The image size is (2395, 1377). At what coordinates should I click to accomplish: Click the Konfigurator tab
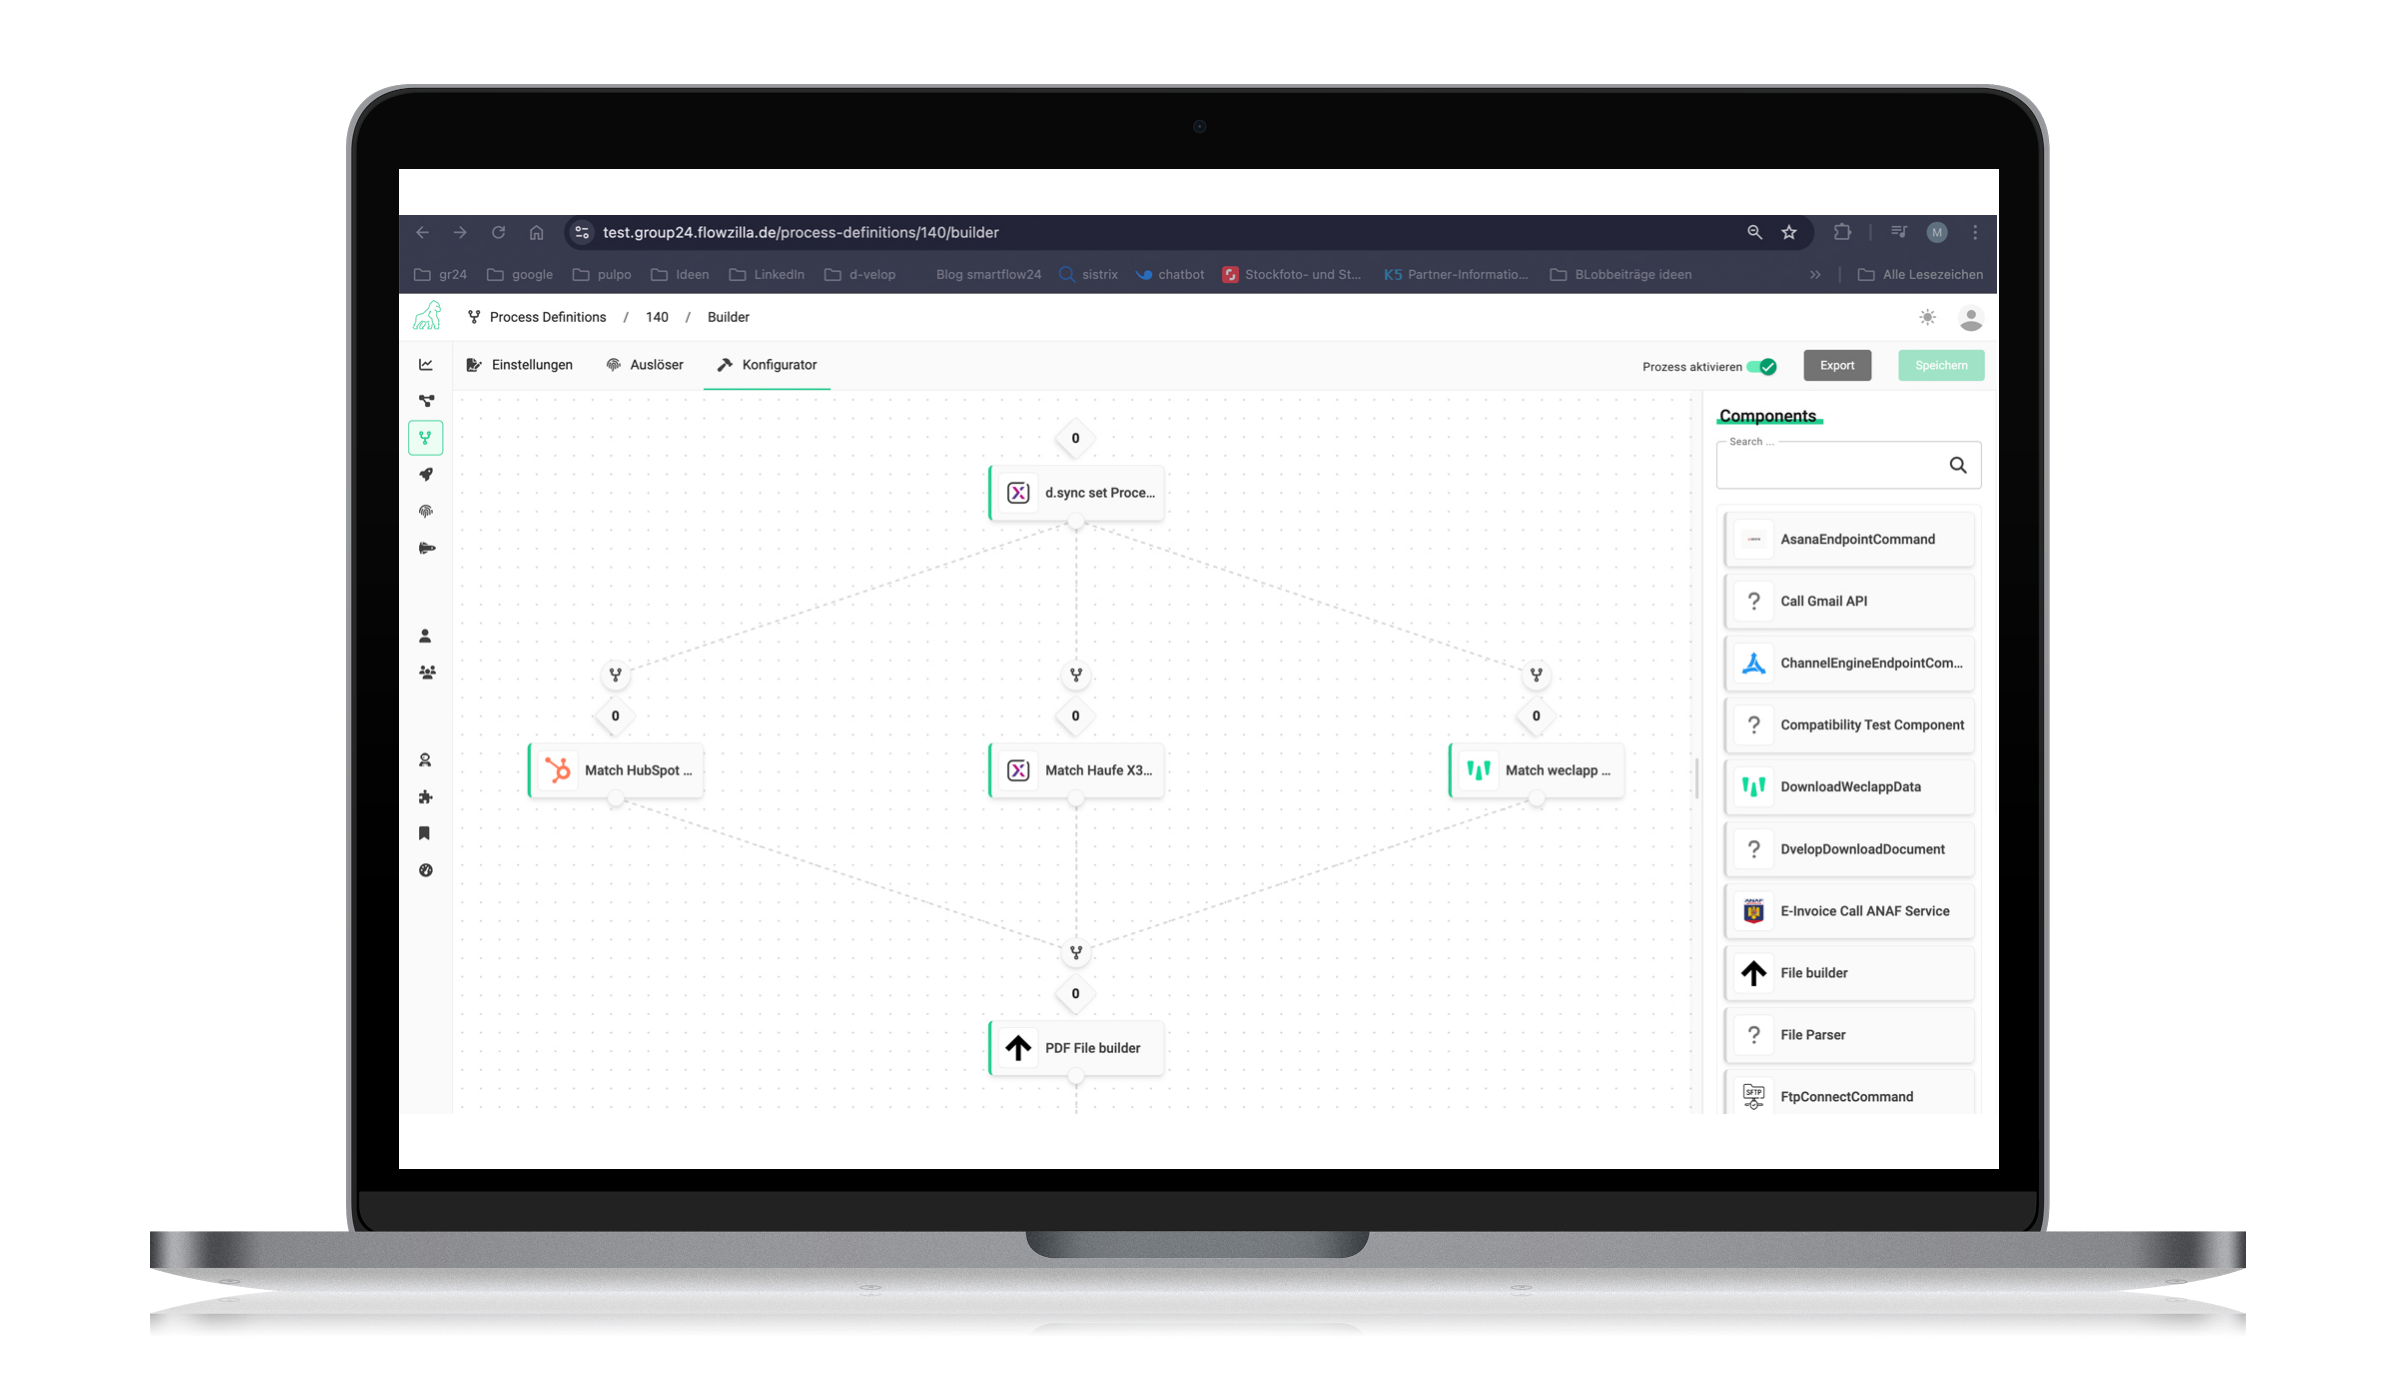coord(768,364)
